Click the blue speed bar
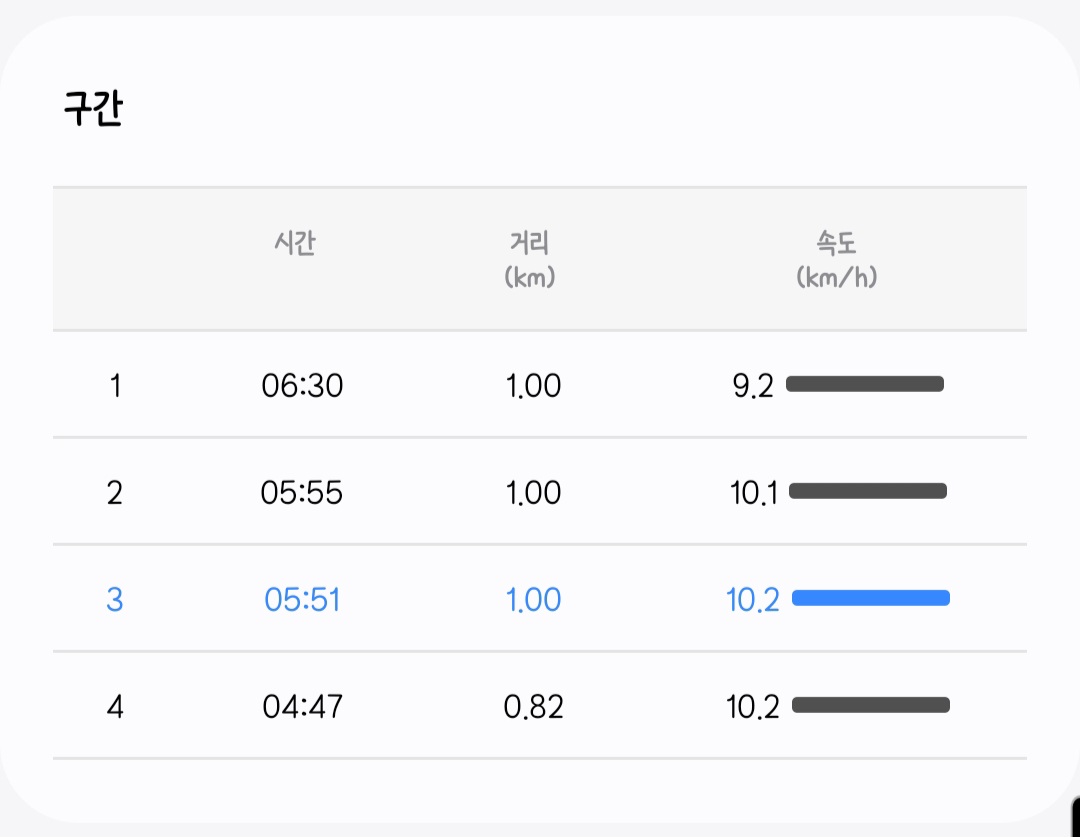The width and height of the screenshot is (1080, 837). point(871,598)
